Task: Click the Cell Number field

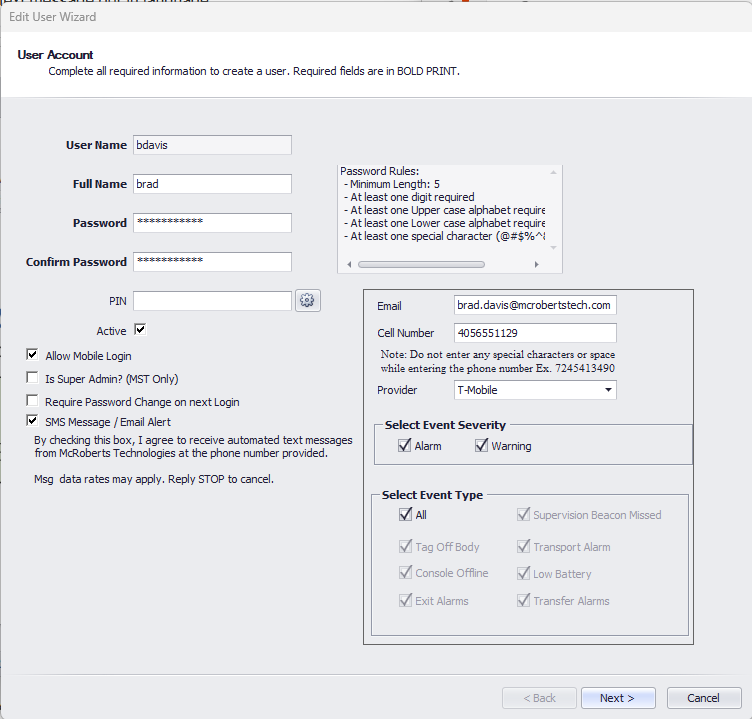Action: pyautogui.click(x=534, y=332)
